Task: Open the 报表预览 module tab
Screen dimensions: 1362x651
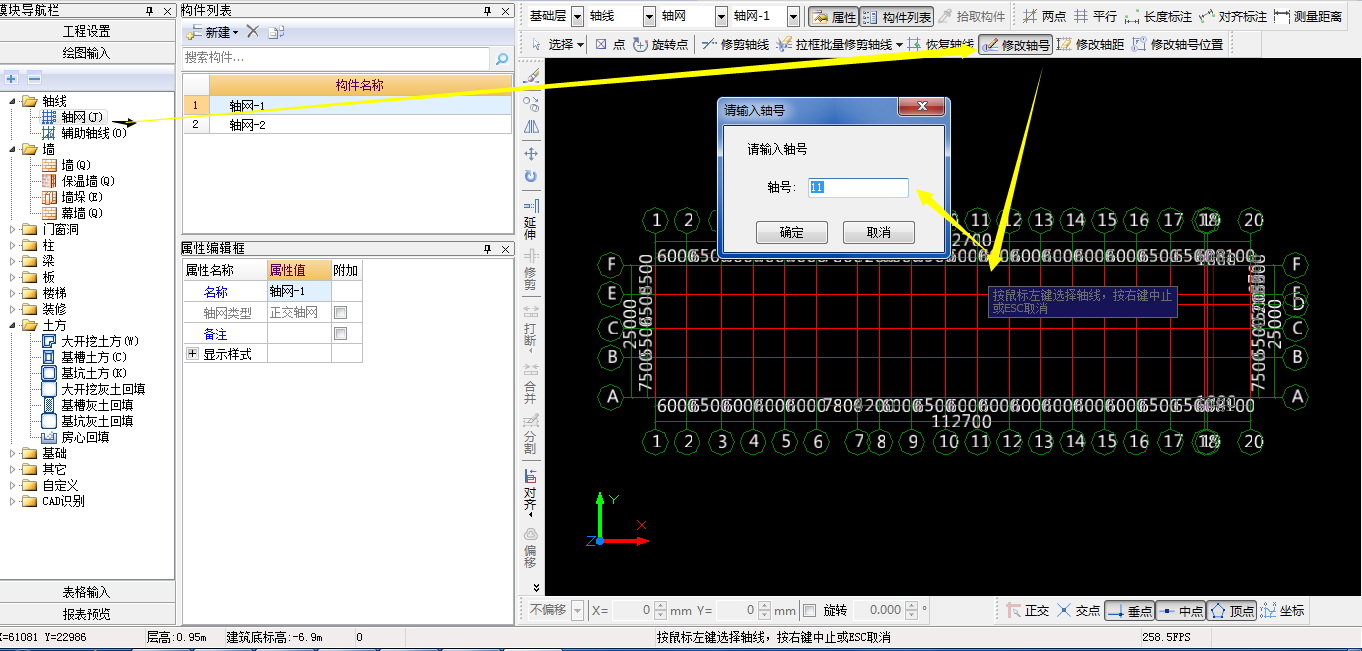Action: [87, 614]
